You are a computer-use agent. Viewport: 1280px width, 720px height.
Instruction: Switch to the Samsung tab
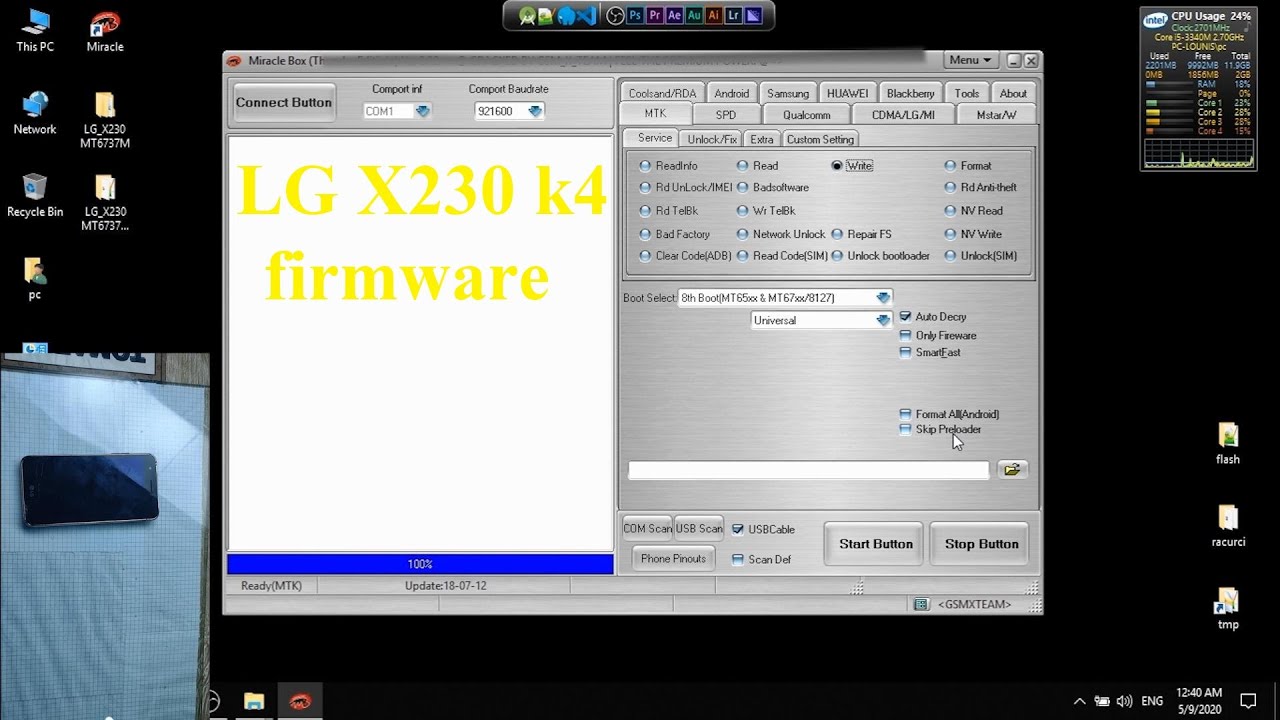click(x=788, y=93)
